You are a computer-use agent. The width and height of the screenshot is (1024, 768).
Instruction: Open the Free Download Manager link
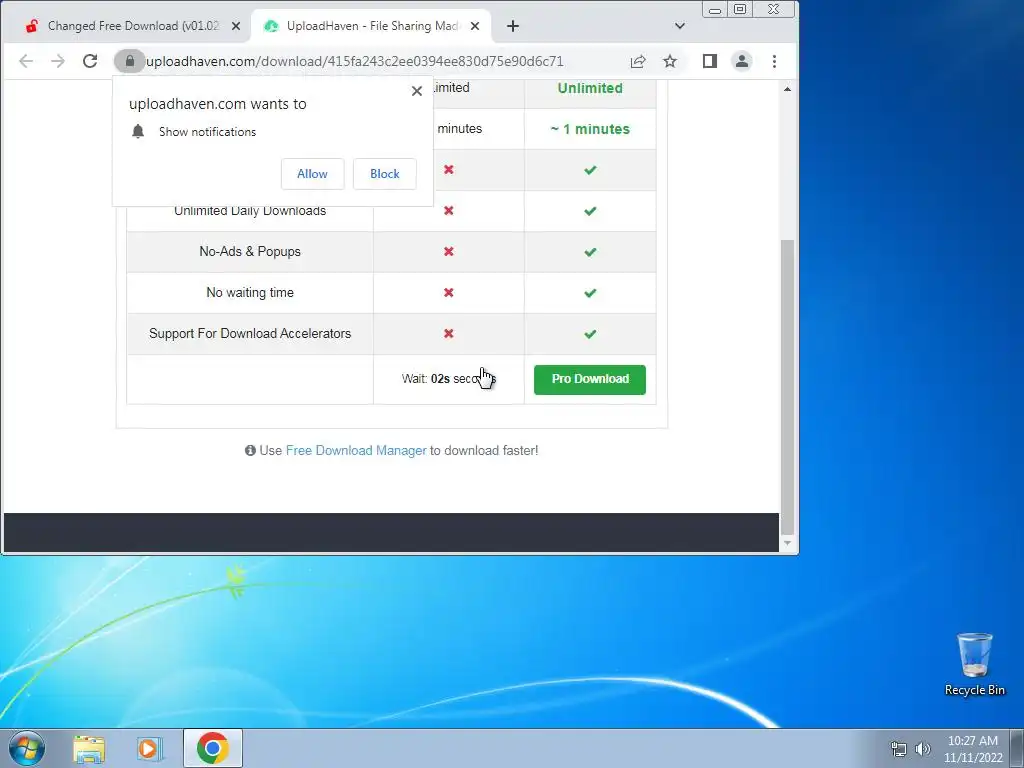tap(356, 451)
